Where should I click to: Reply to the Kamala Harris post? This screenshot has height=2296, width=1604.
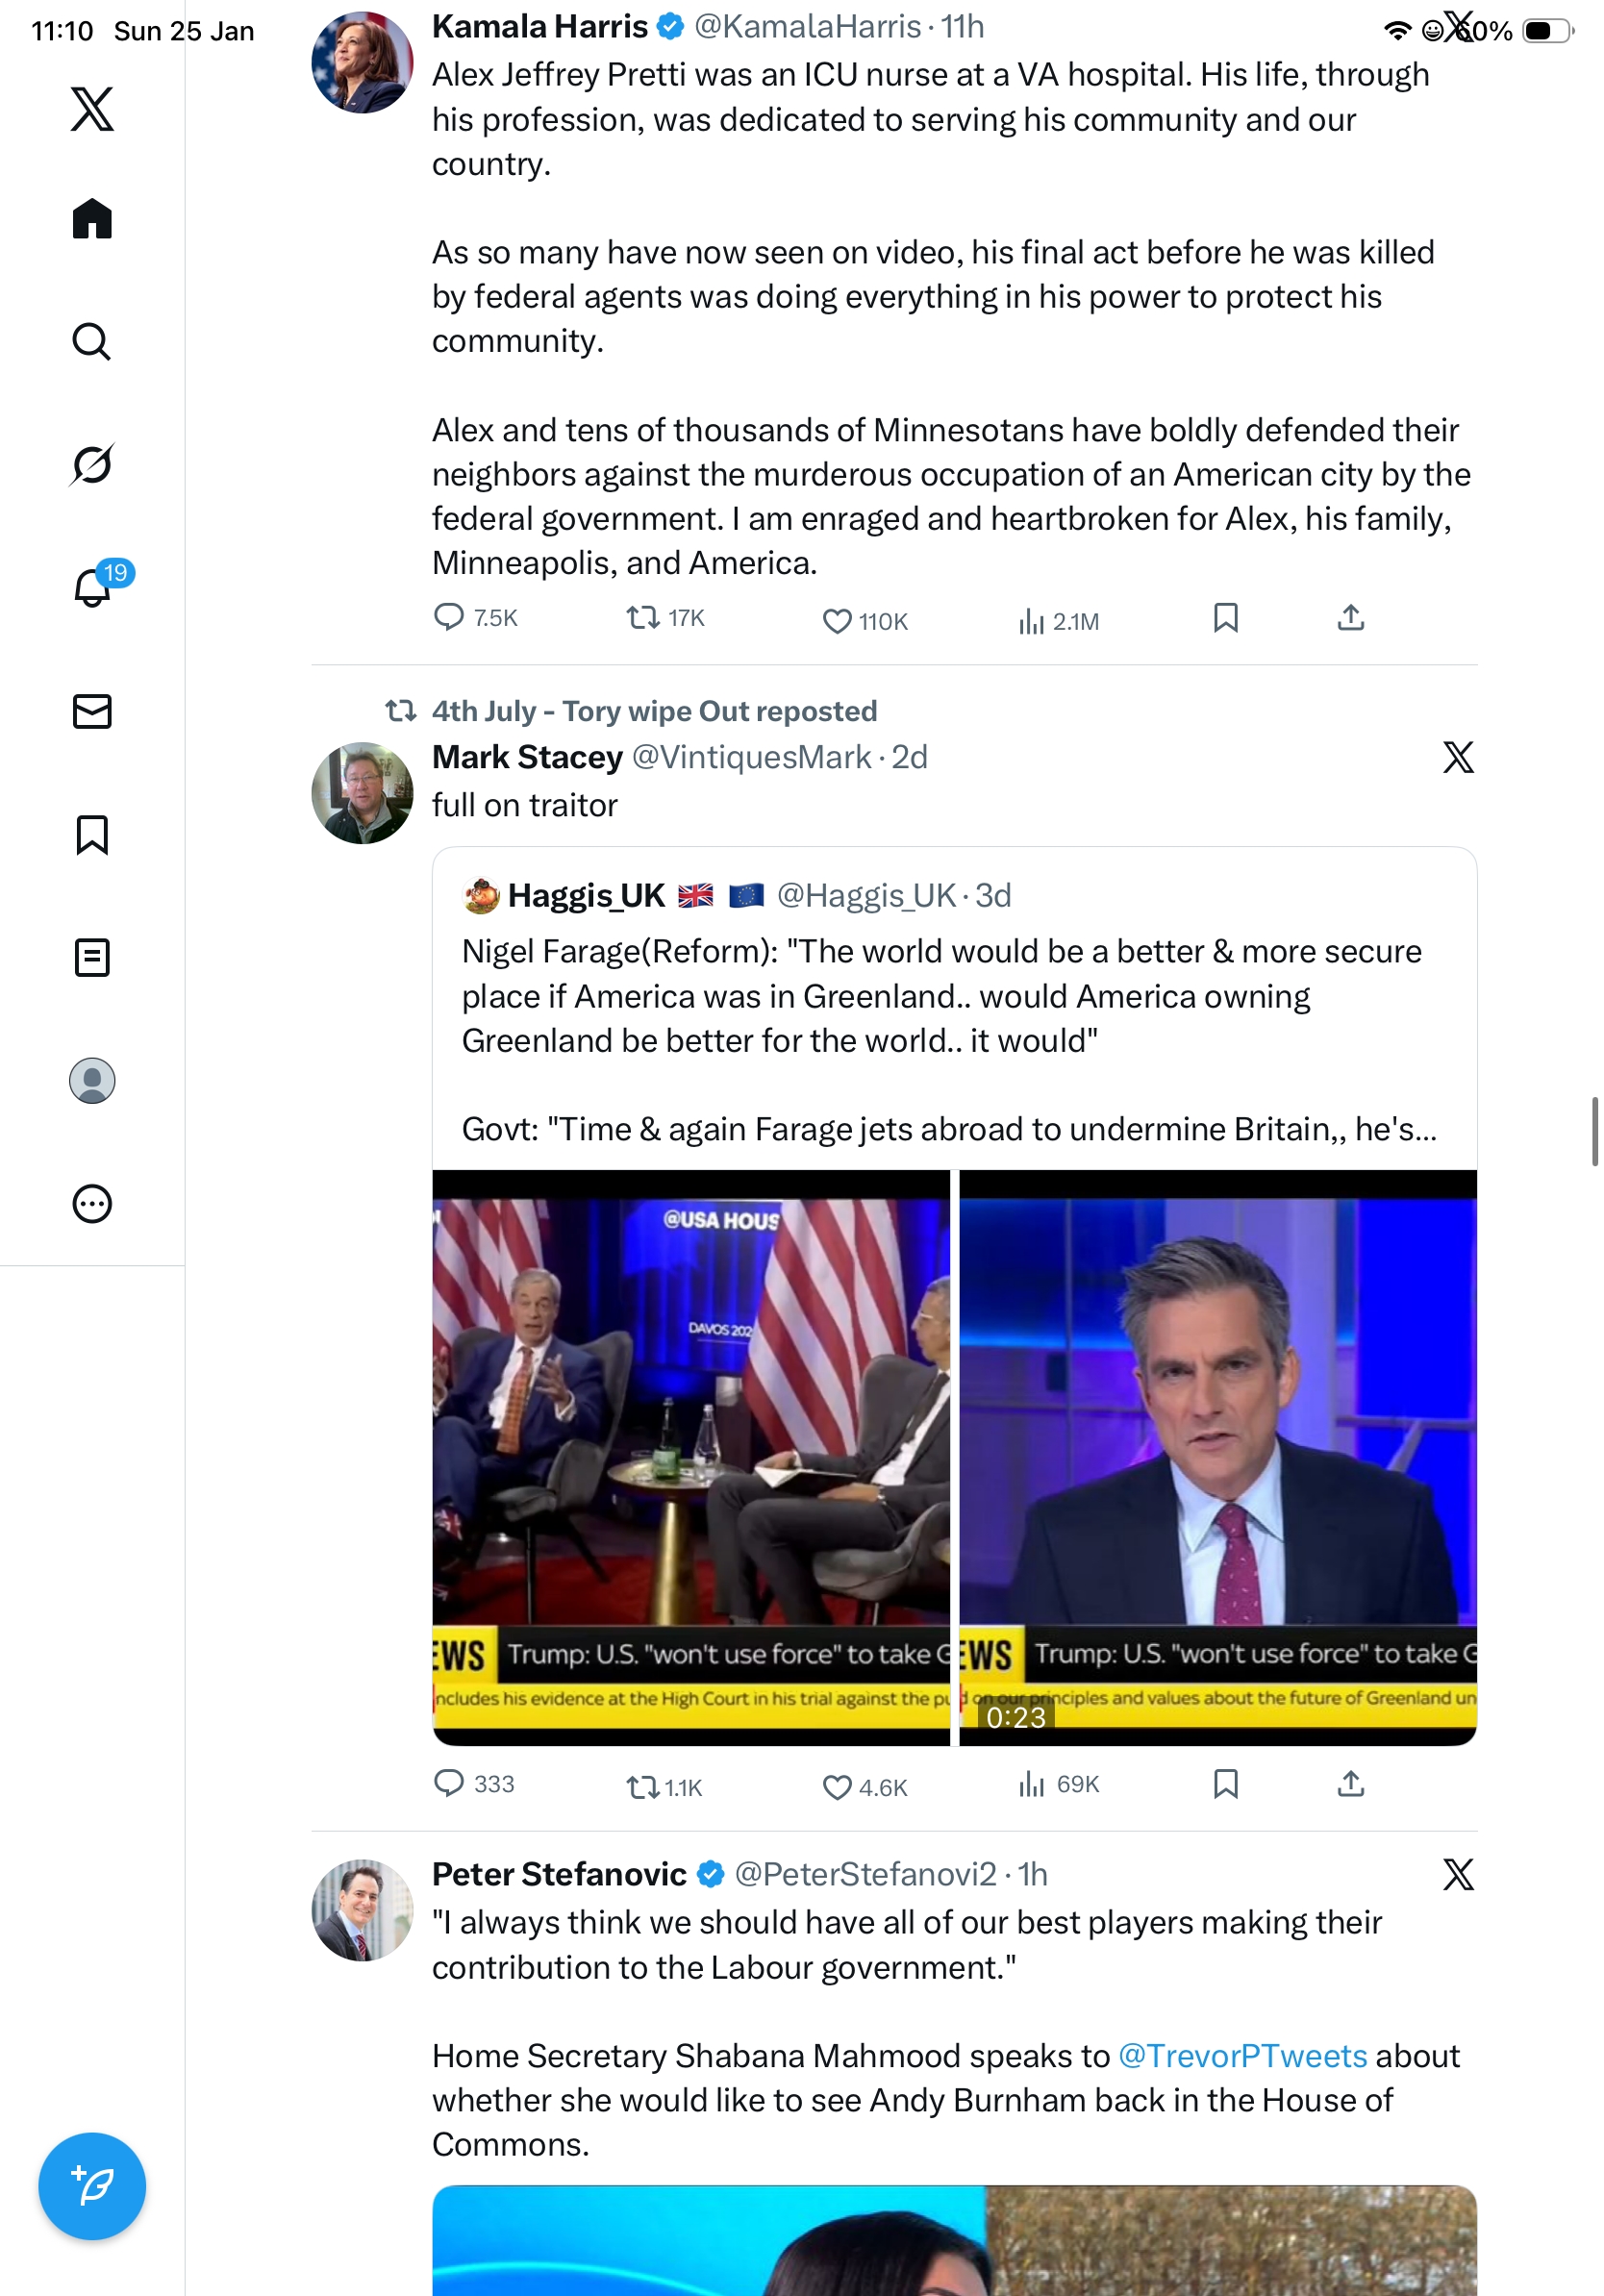449,617
